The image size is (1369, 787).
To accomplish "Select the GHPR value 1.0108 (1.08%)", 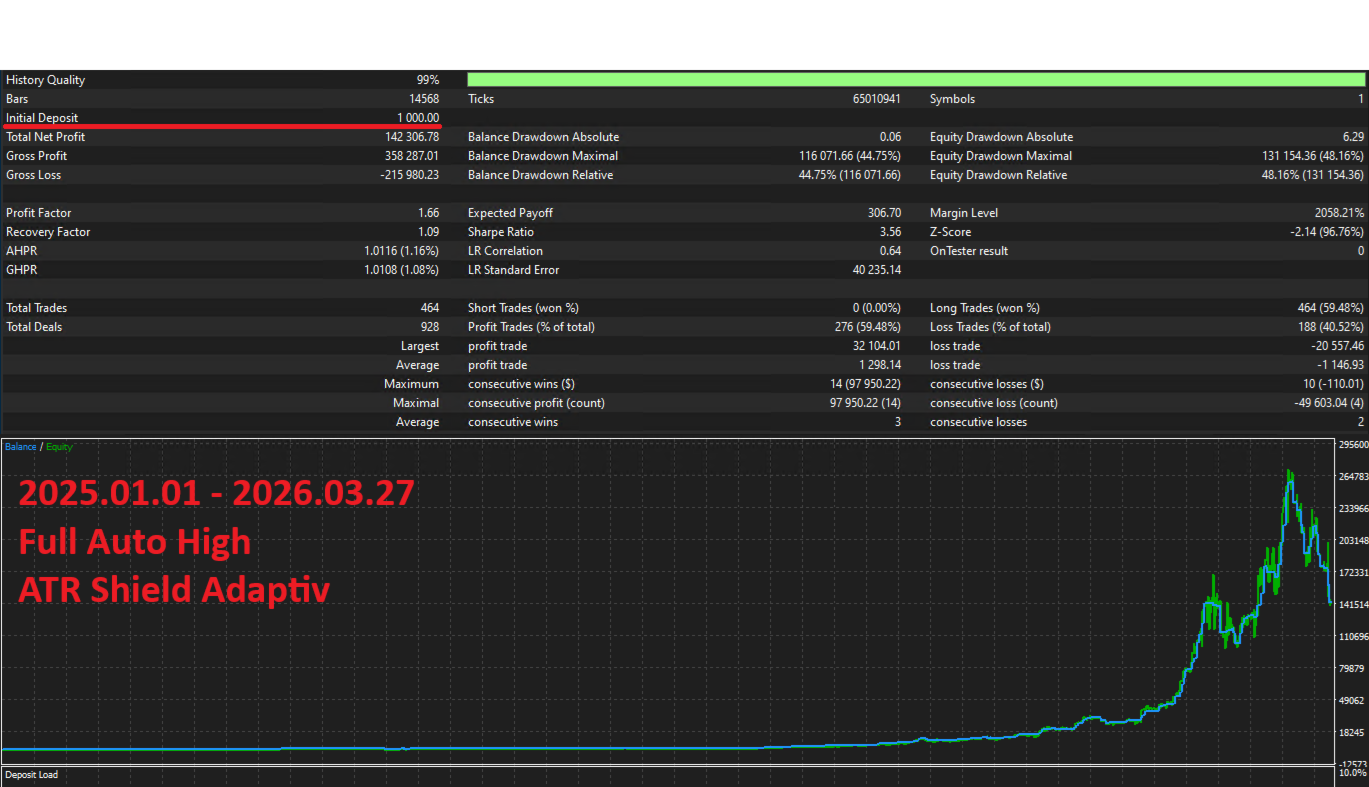I will point(402,270).
